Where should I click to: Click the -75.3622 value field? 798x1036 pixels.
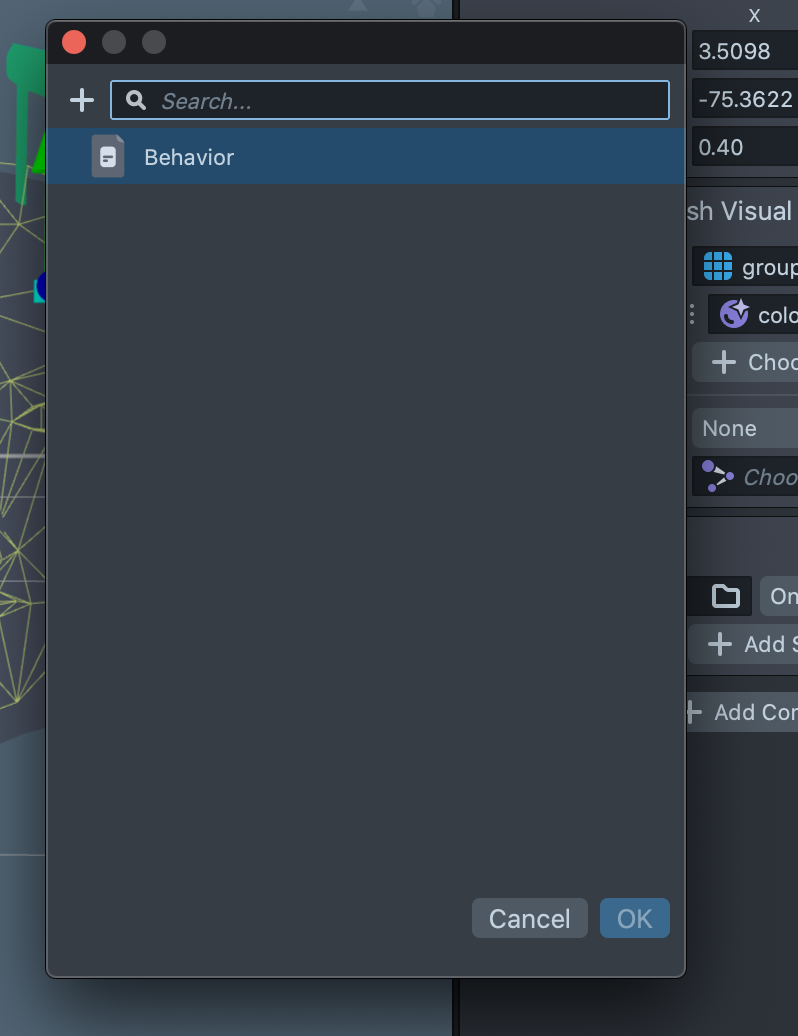click(x=745, y=99)
